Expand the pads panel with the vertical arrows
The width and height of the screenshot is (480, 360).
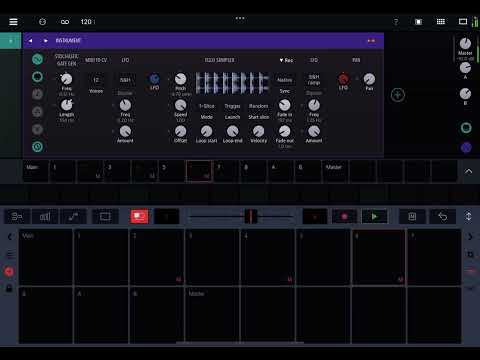click(x=468, y=216)
